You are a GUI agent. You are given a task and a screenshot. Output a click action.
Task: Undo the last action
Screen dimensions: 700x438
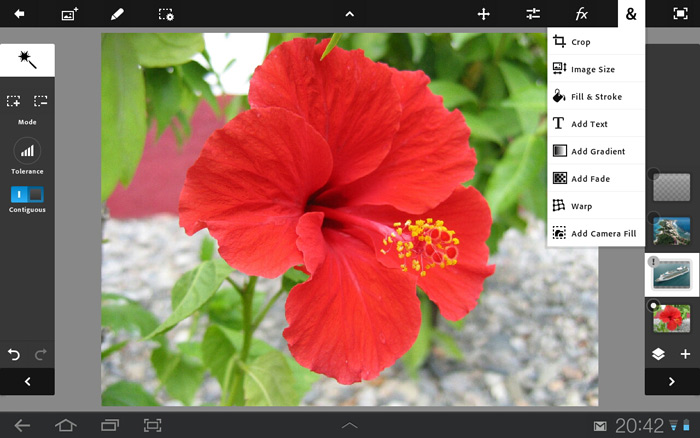(x=14, y=354)
